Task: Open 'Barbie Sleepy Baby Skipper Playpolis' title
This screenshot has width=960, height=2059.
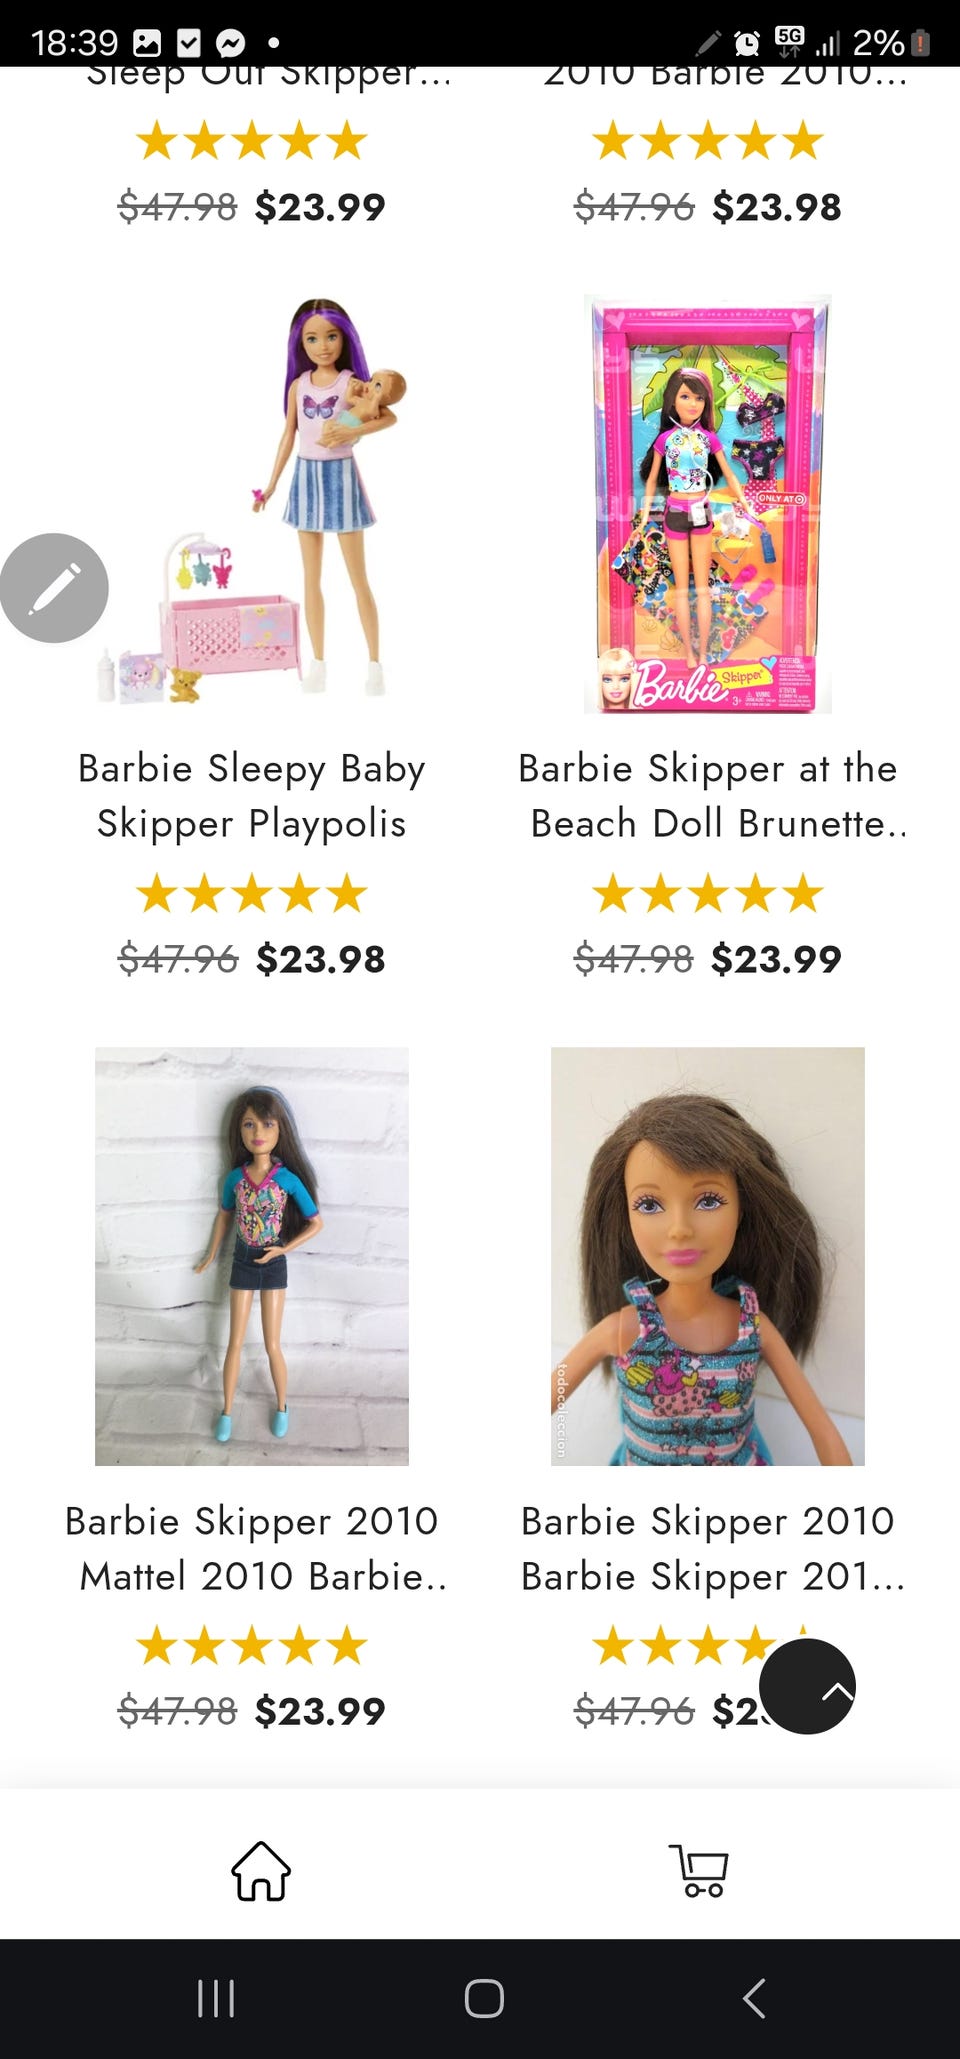Action: pos(251,796)
